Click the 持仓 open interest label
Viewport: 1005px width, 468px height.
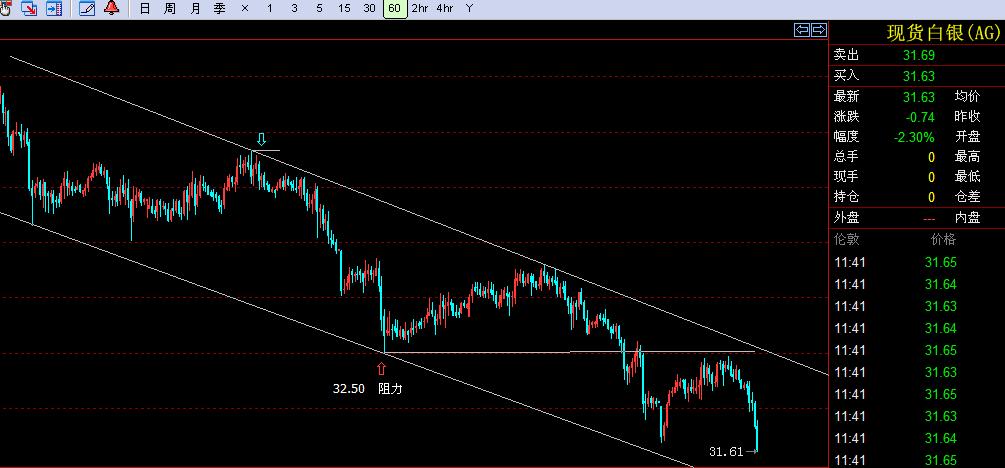click(x=846, y=196)
